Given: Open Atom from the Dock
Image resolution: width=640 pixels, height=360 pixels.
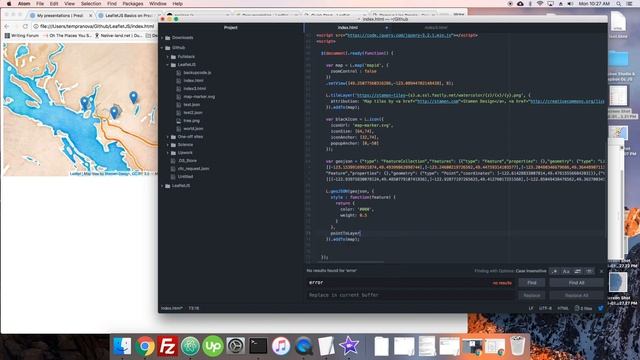Looking at the screenshot, I should click(190, 346).
